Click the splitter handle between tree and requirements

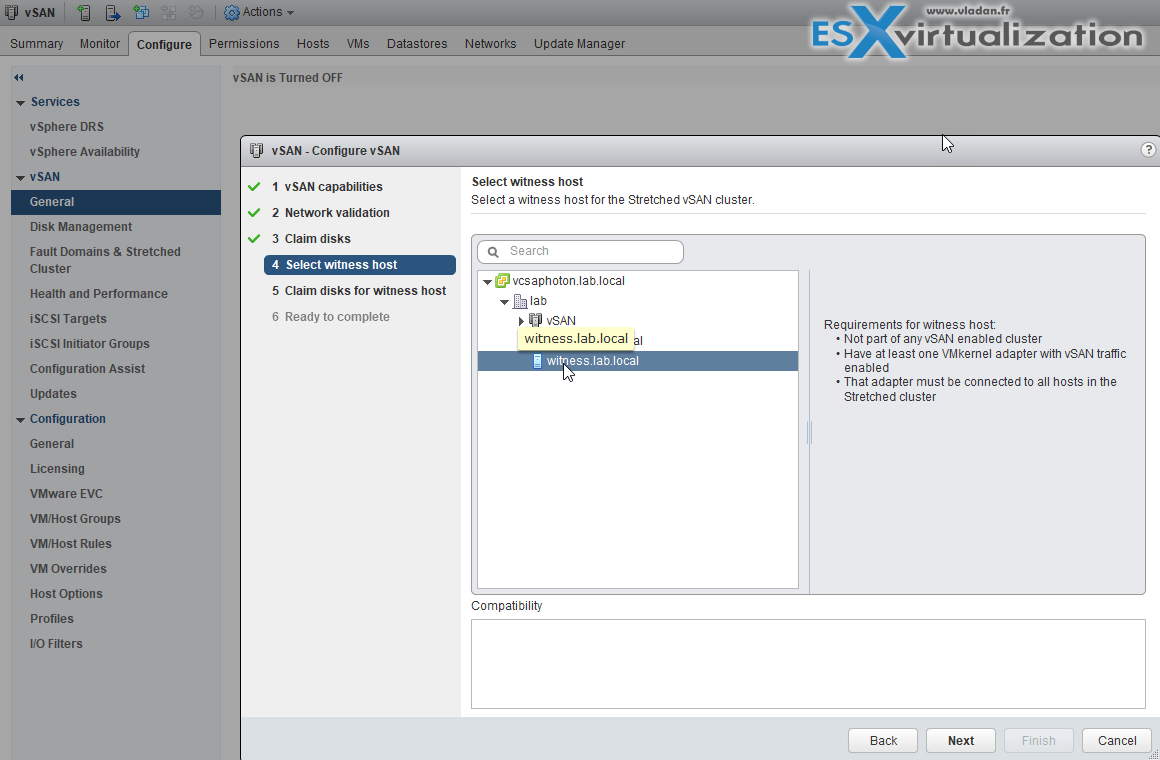point(809,432)
